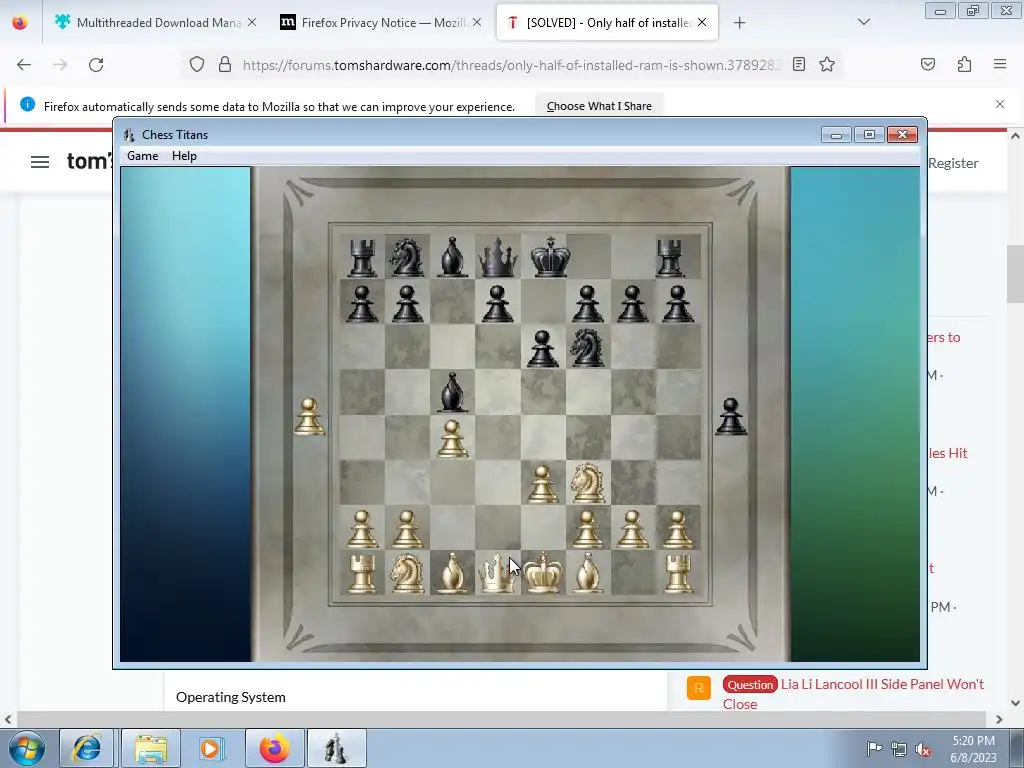Select the white pawn on f2
The width and height of the screenshot is (1024, 768).
(587, 528)
